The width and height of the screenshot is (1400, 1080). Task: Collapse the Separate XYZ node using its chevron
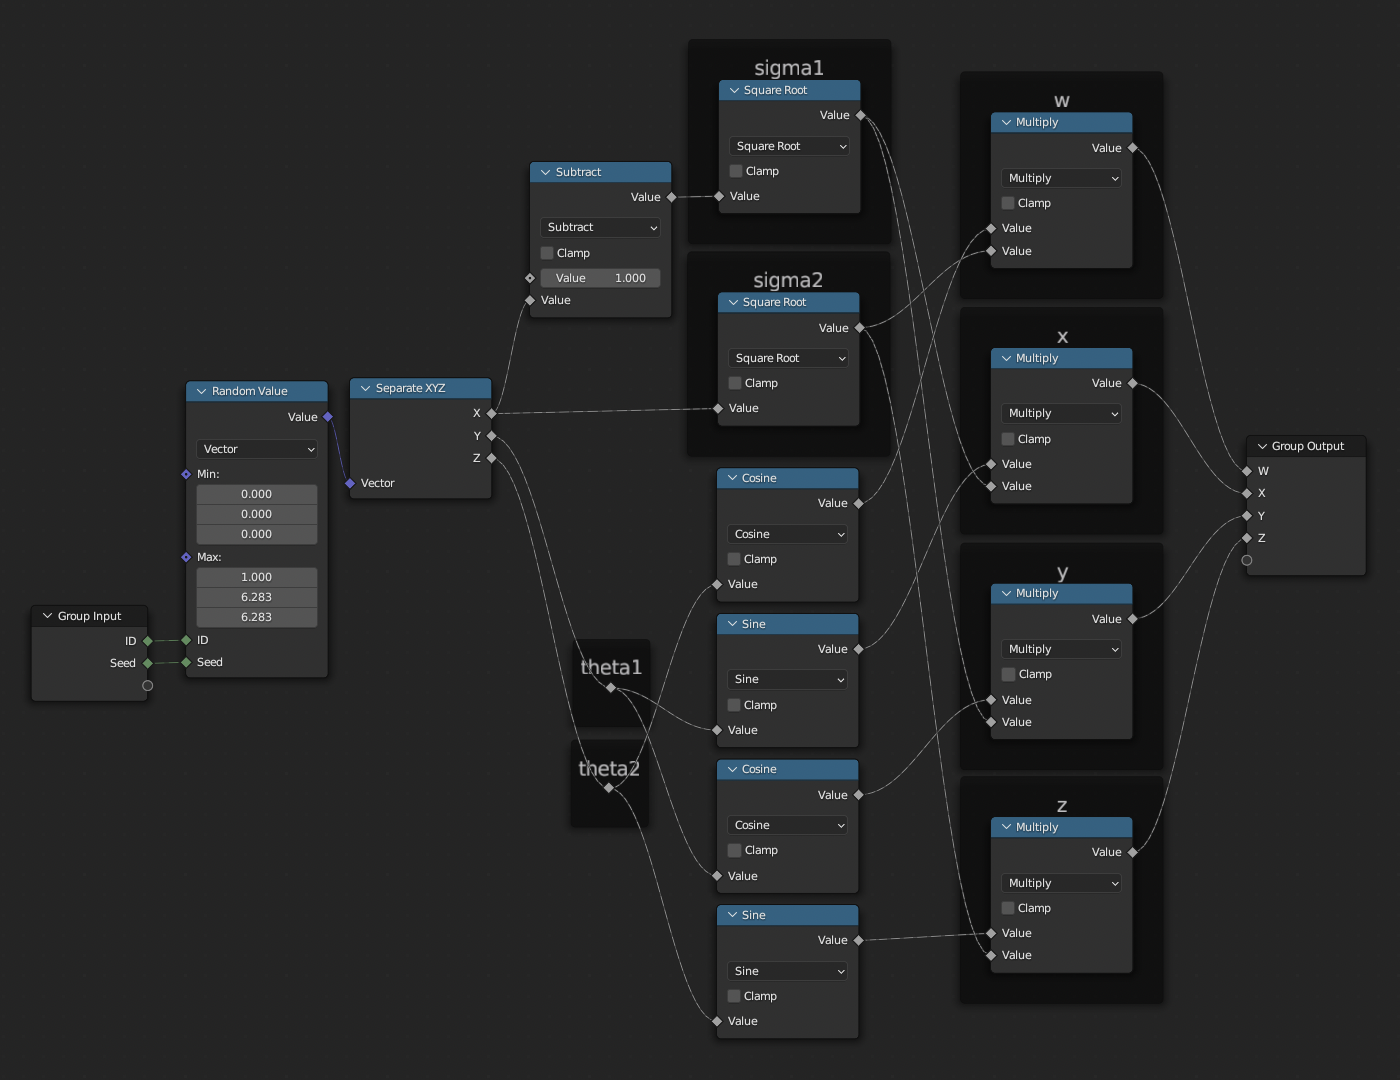[365, 388]
